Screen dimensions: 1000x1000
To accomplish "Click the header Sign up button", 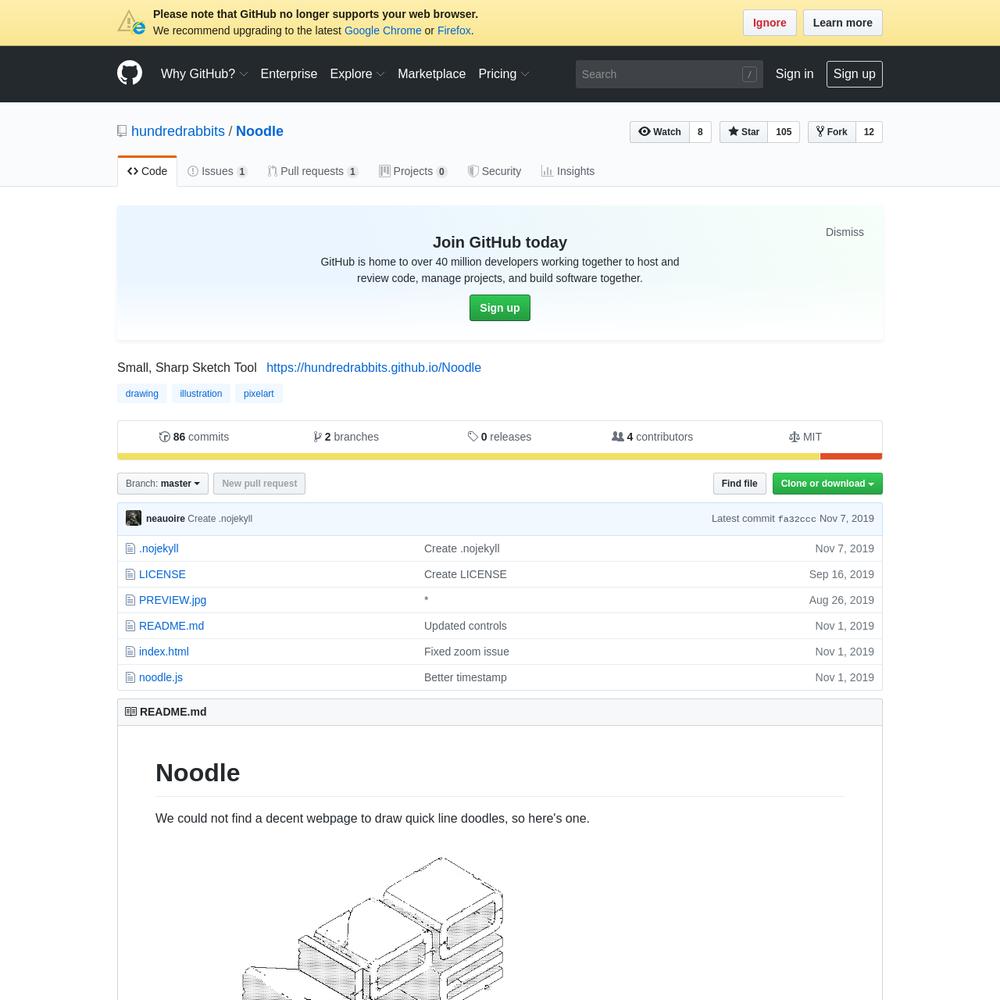I will click(x=854, y=74).
